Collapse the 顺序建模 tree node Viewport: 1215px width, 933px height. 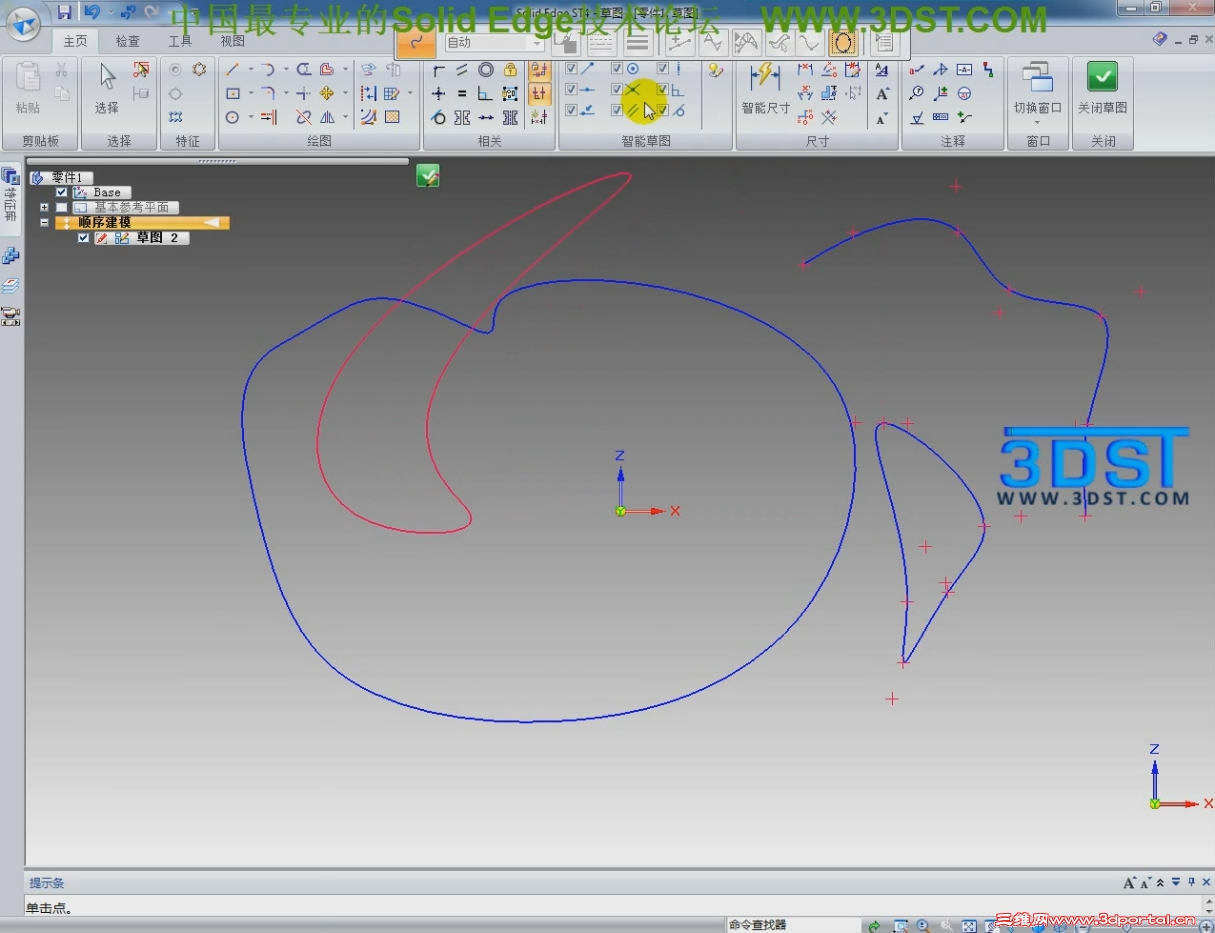[x=45, y=223]
